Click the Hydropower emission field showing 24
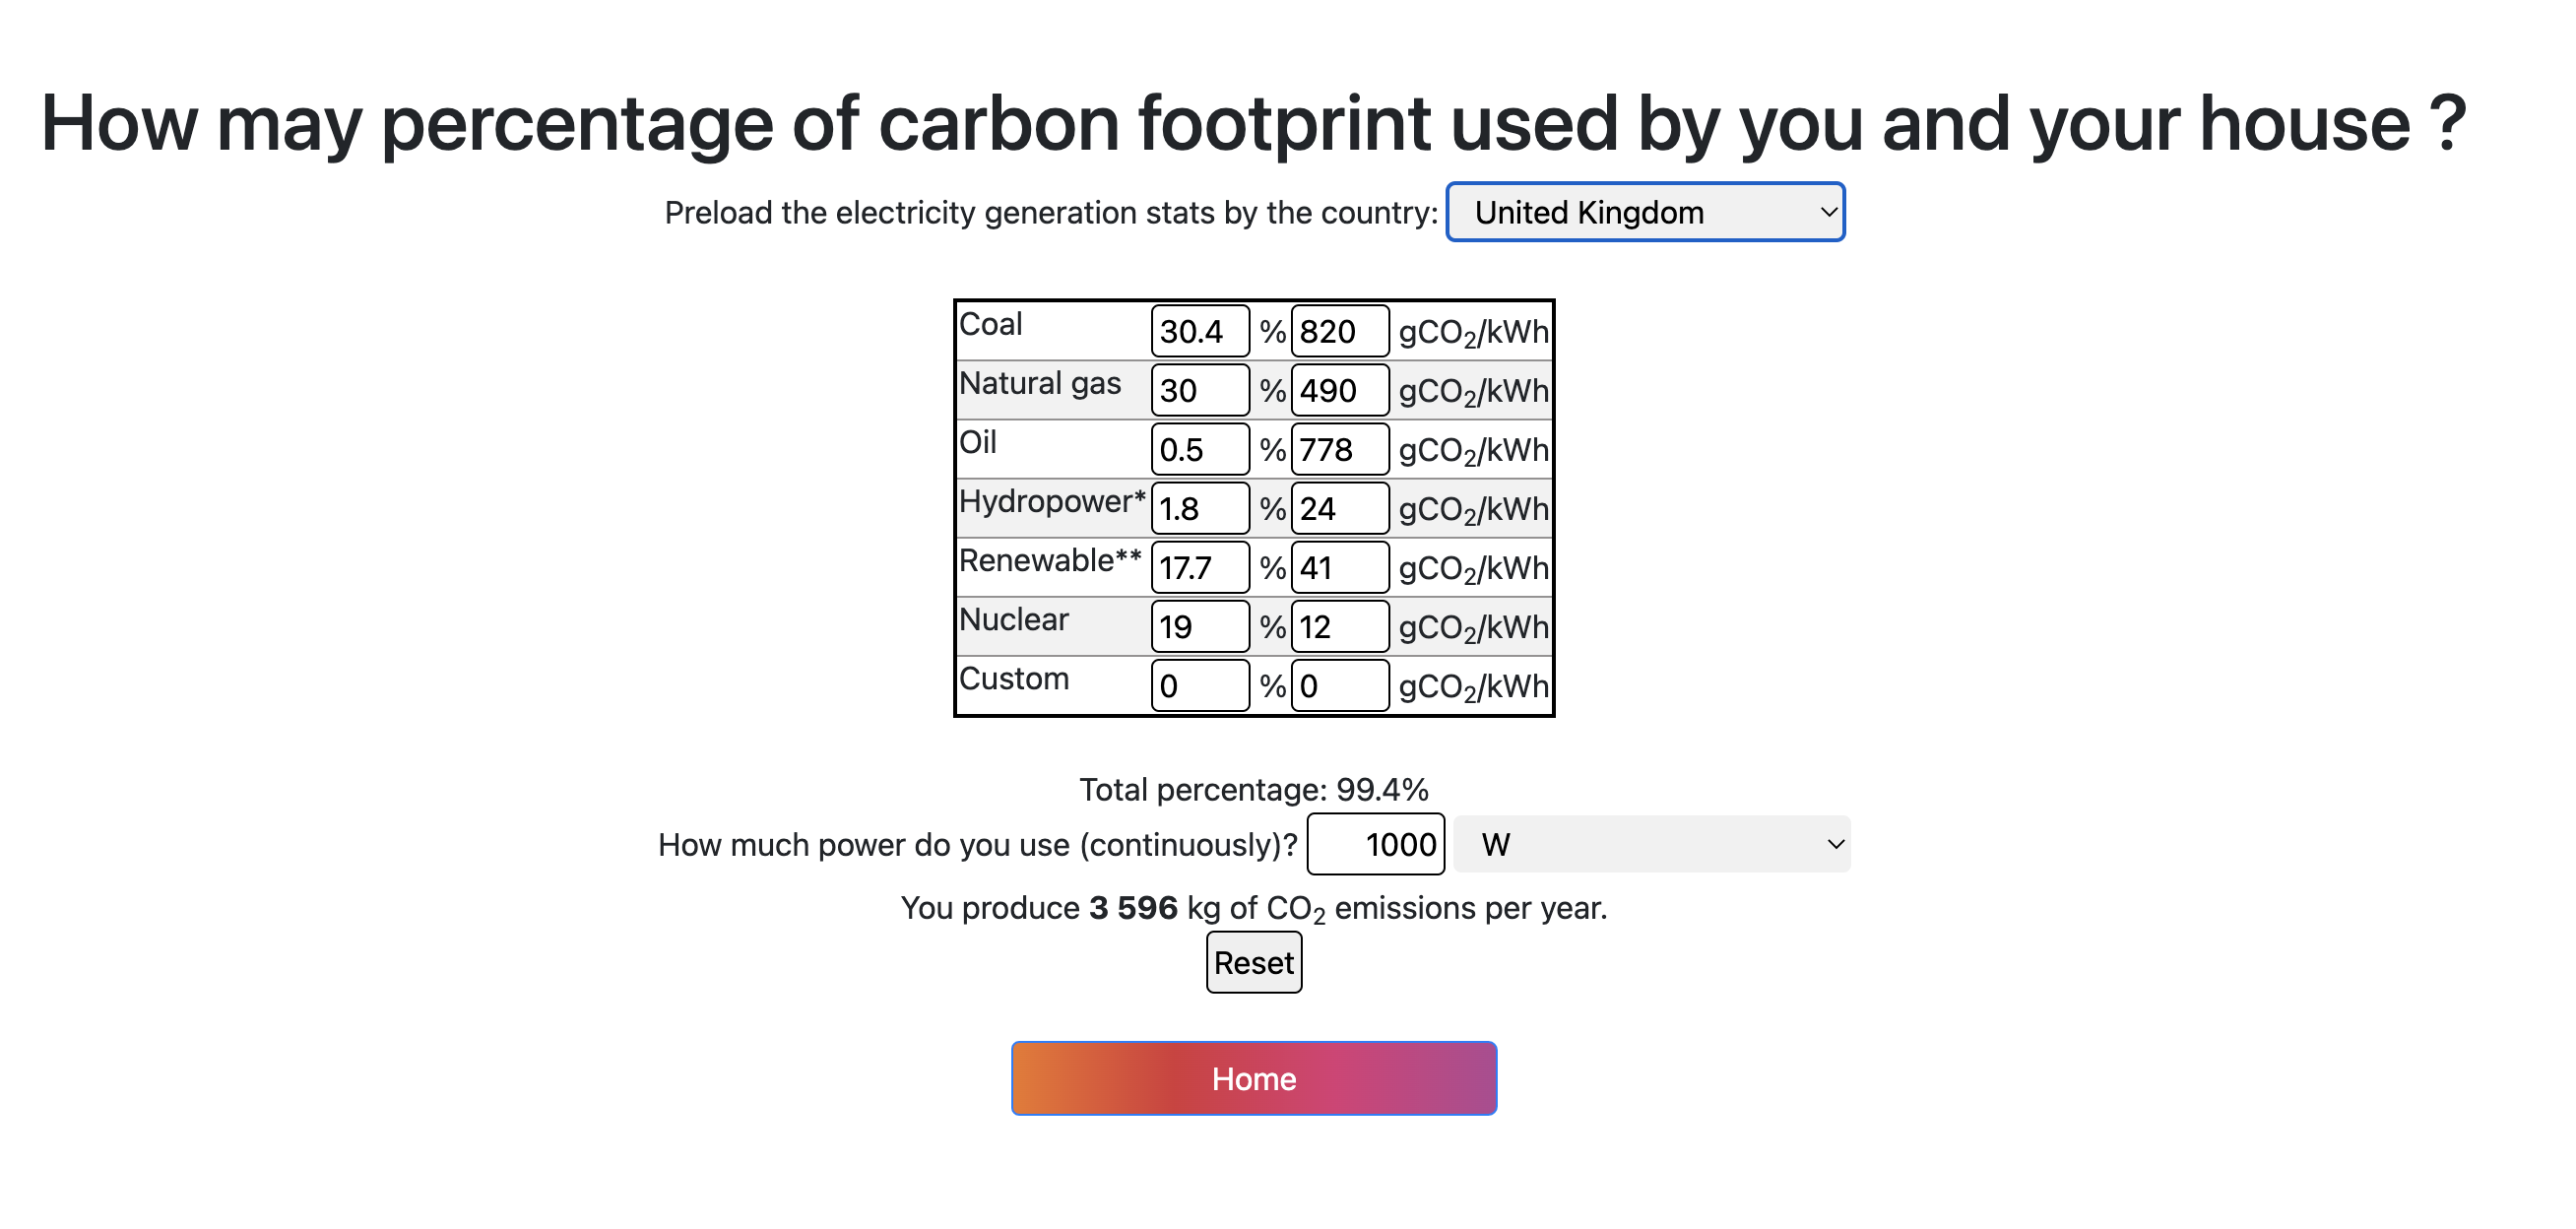This screenshot has height=1229, width=2576. (1339, 508)
